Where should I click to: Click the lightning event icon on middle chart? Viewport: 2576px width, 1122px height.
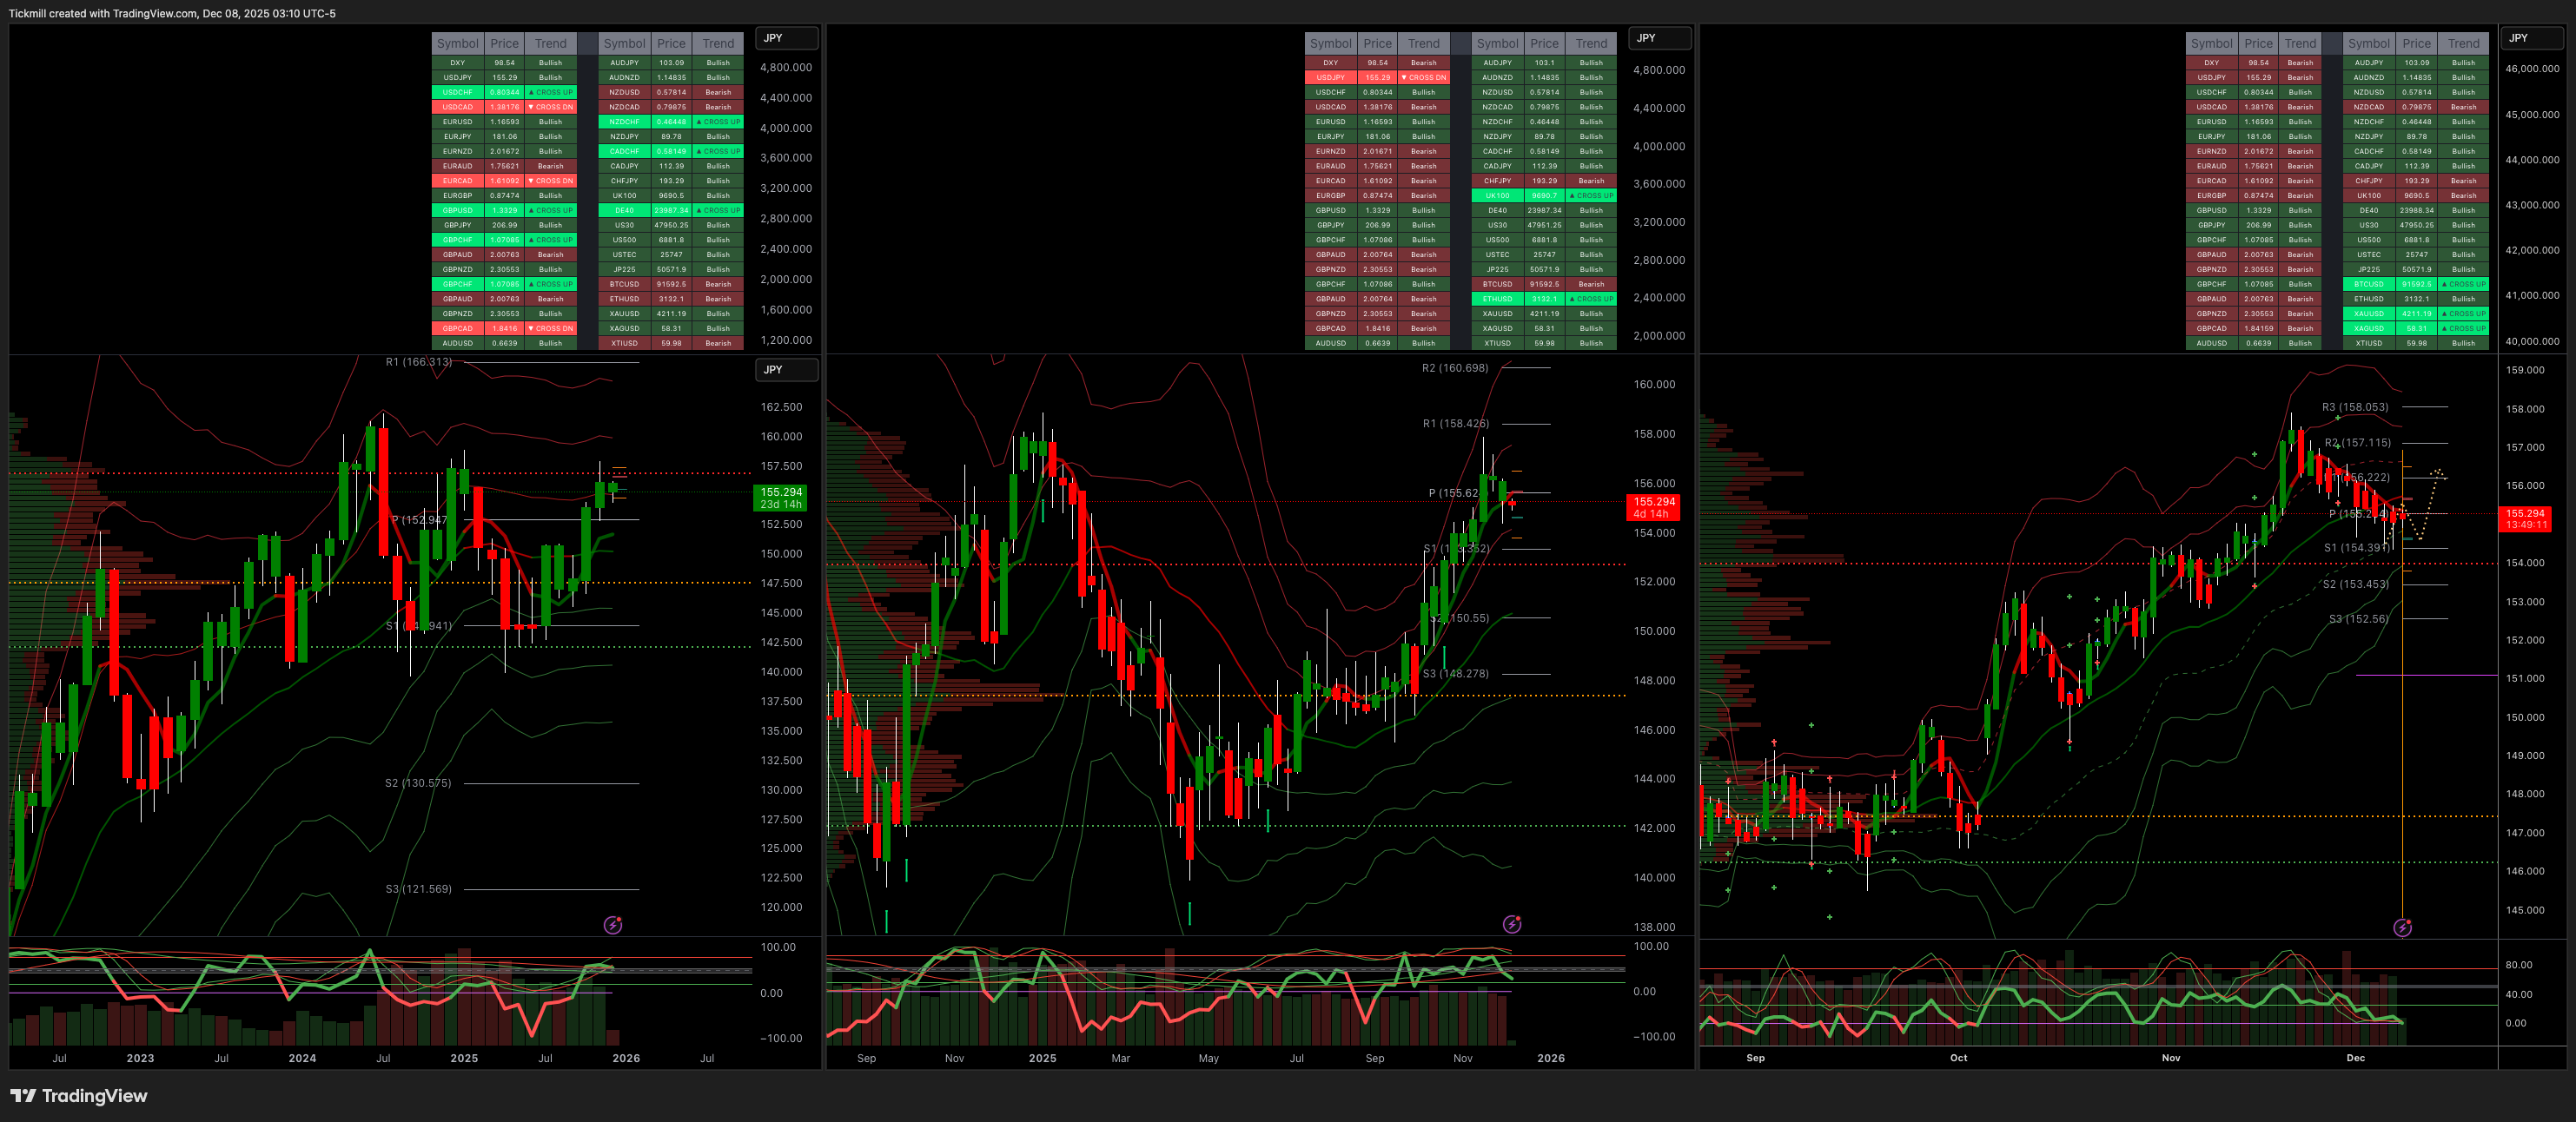click(1512, 924)
